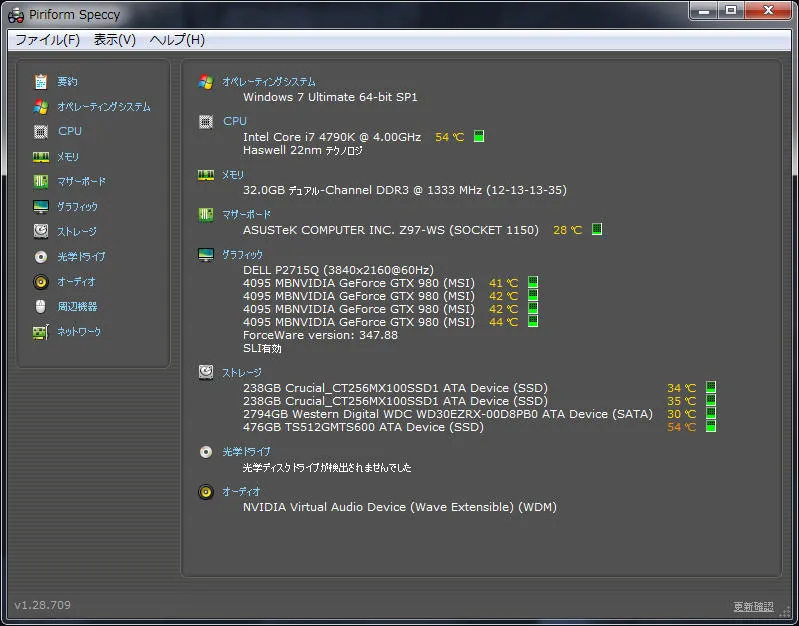The image size is (799, 626).
Task: Select オーディオ in the sidebar
Action: tap(76, 281)
